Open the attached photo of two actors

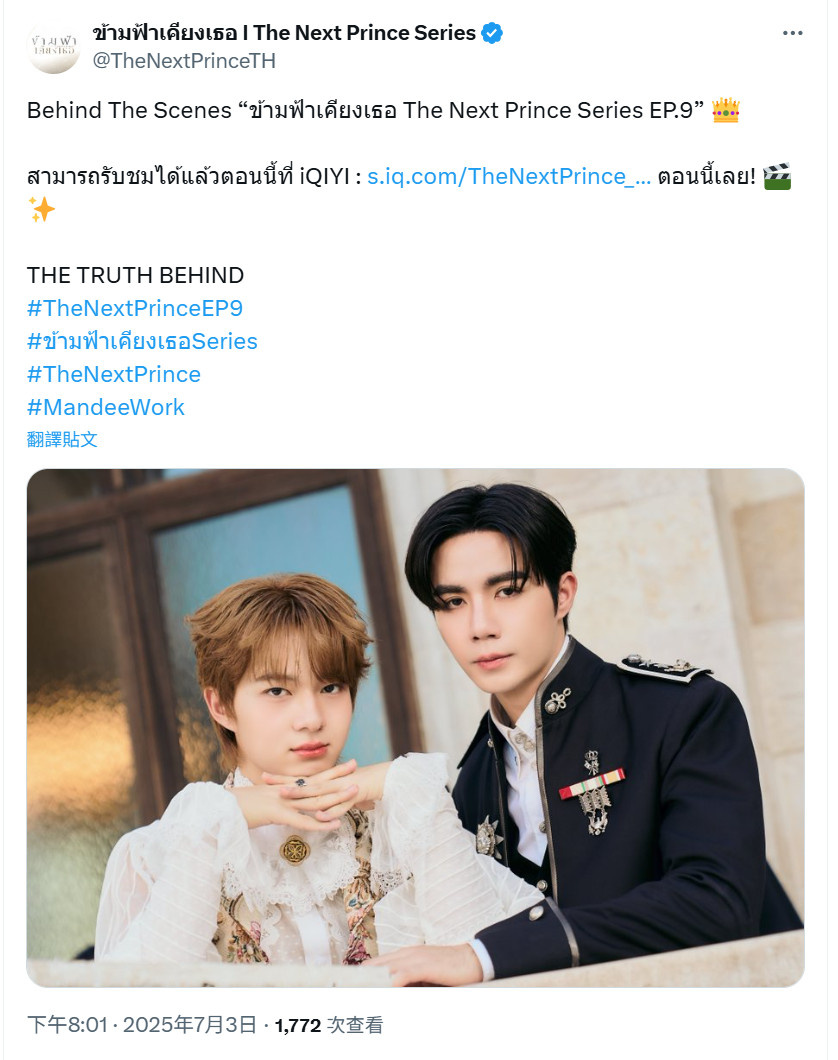416,727
